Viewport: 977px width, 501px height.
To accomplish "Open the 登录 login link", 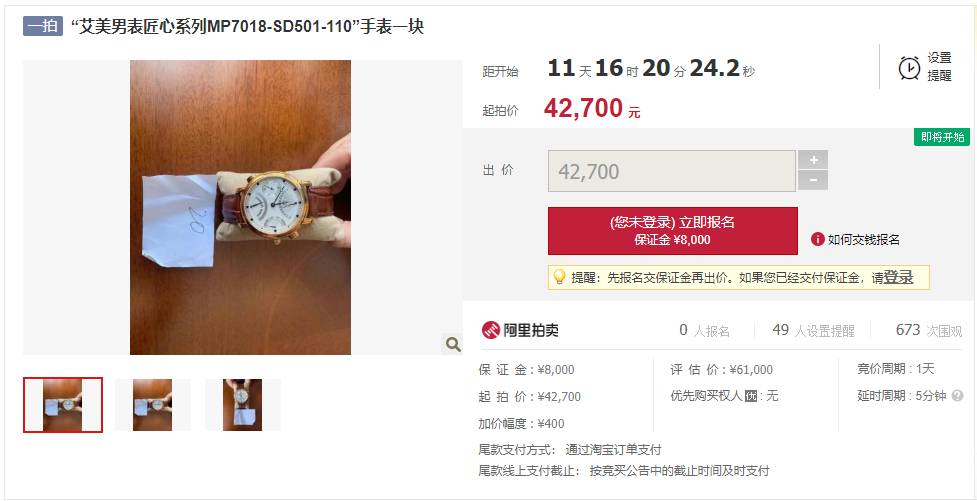I will click(x=898, y=278).
